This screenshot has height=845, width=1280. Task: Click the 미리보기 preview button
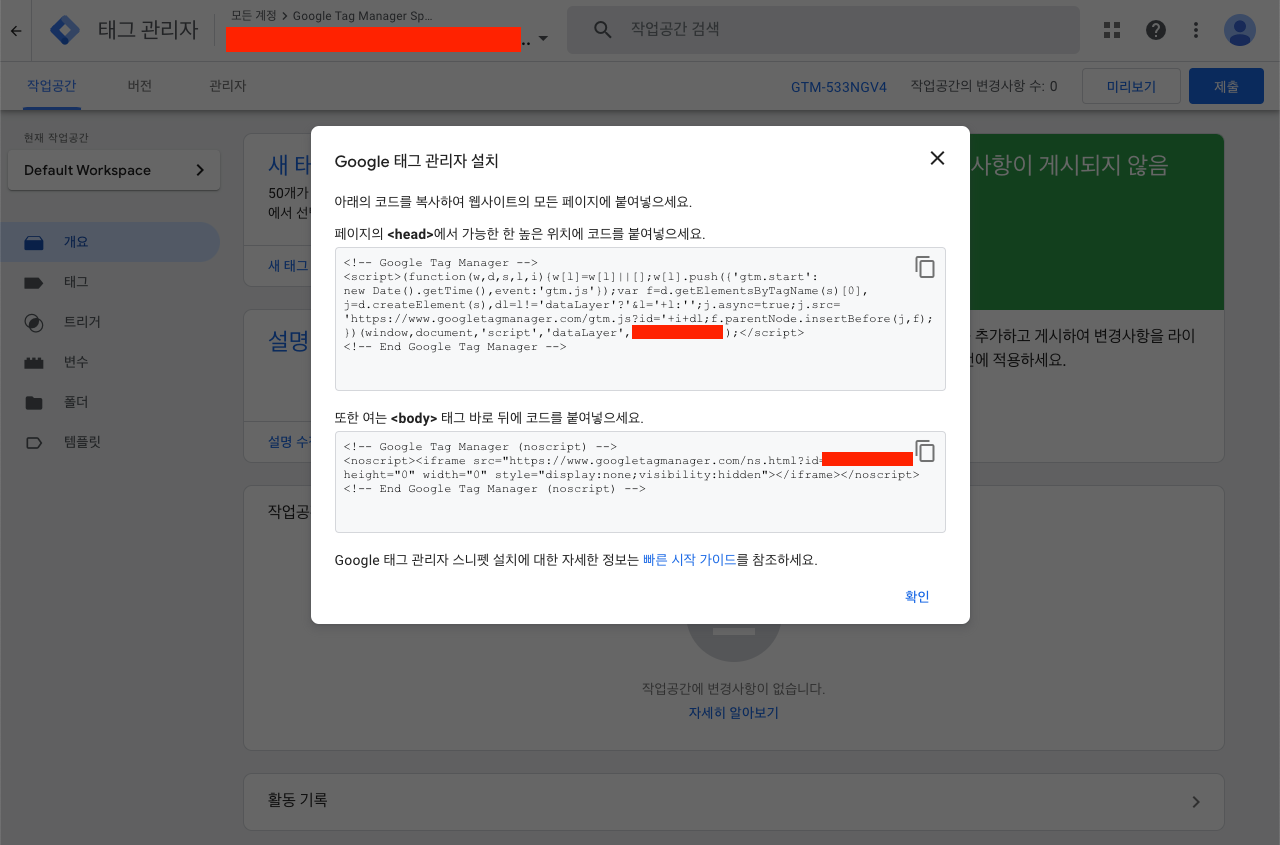coord(1131,87)
